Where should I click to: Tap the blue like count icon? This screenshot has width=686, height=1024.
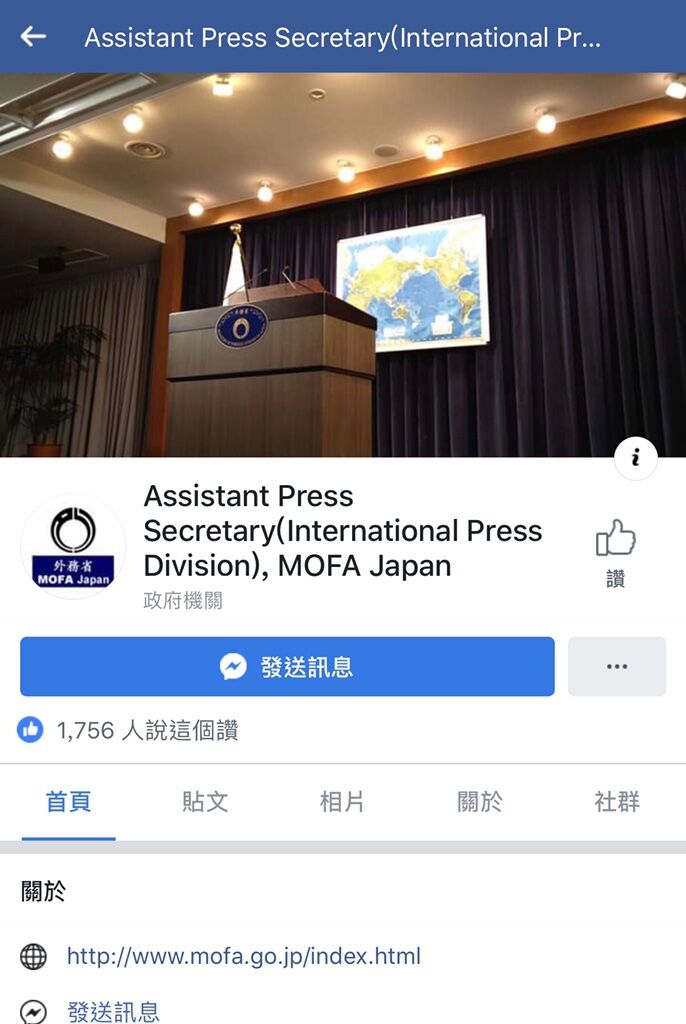tap(30, 729)
